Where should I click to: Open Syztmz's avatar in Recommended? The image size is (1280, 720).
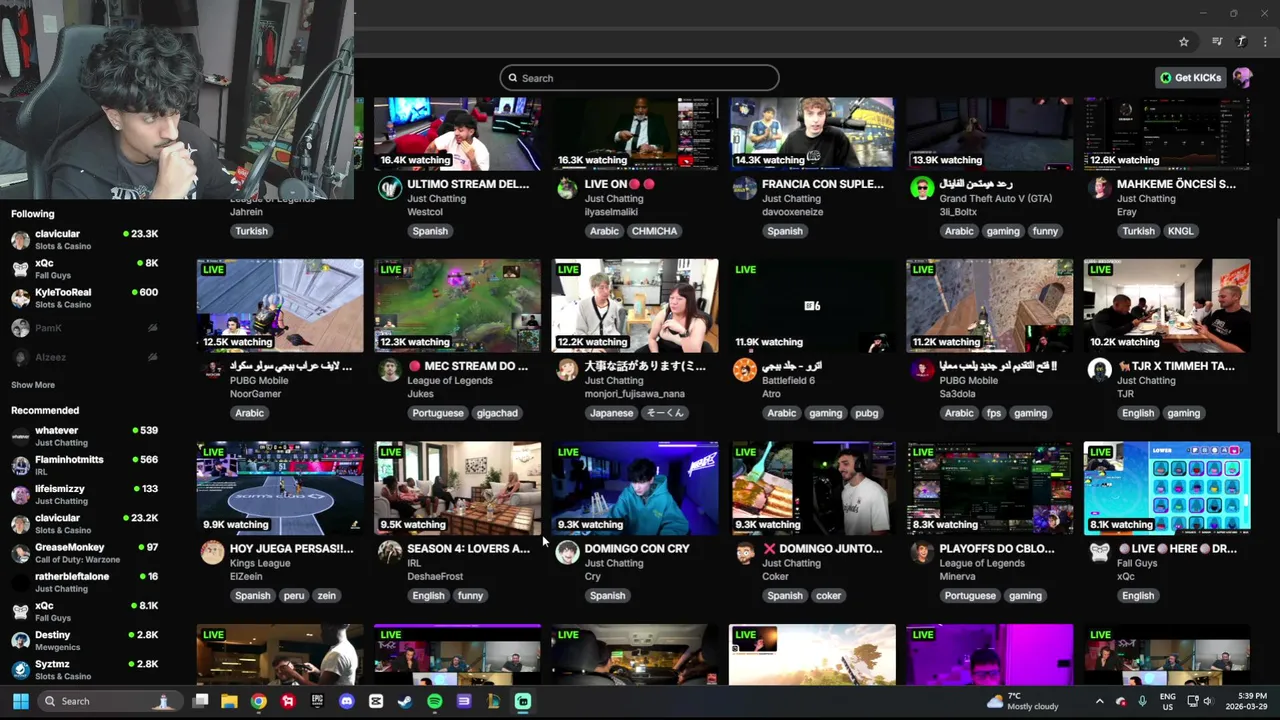pos(20,670)
